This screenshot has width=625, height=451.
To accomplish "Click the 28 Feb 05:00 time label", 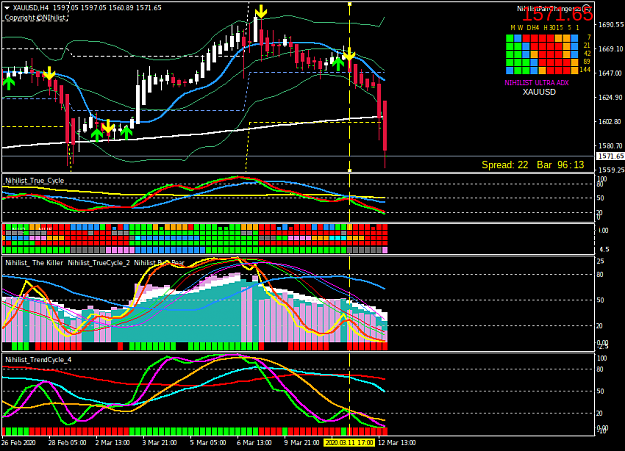I will pos(67,443).
